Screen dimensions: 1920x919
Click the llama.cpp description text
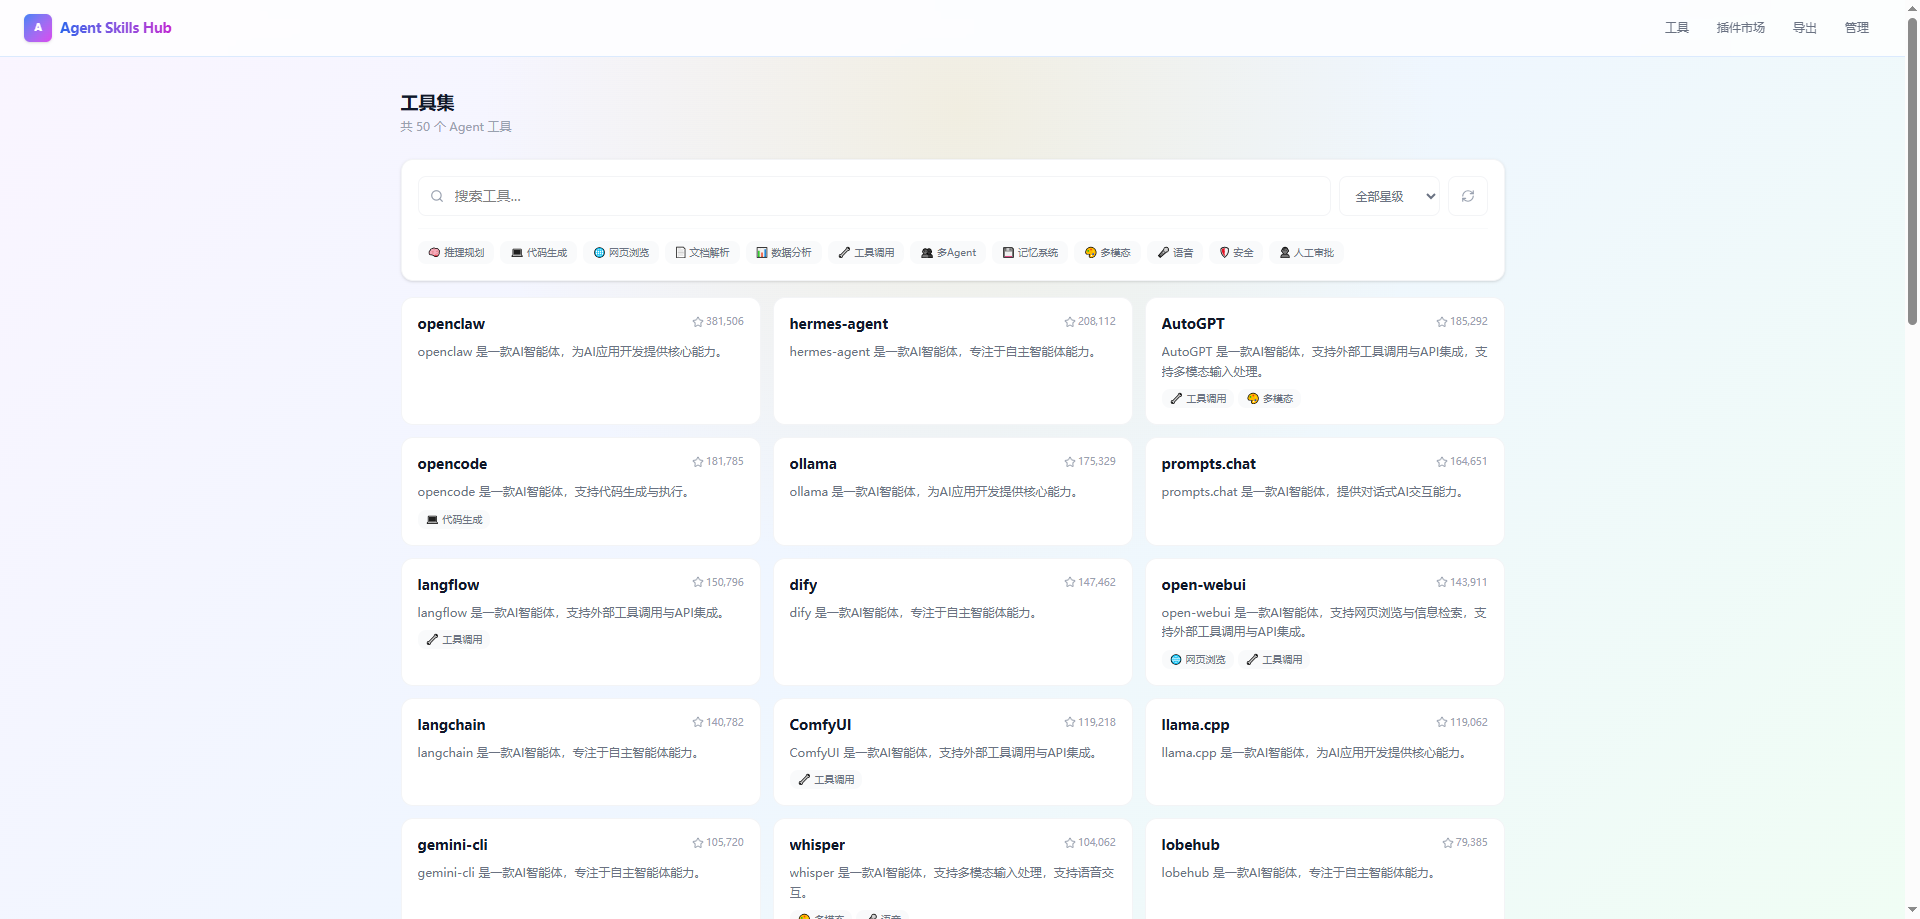[1316, 753]
